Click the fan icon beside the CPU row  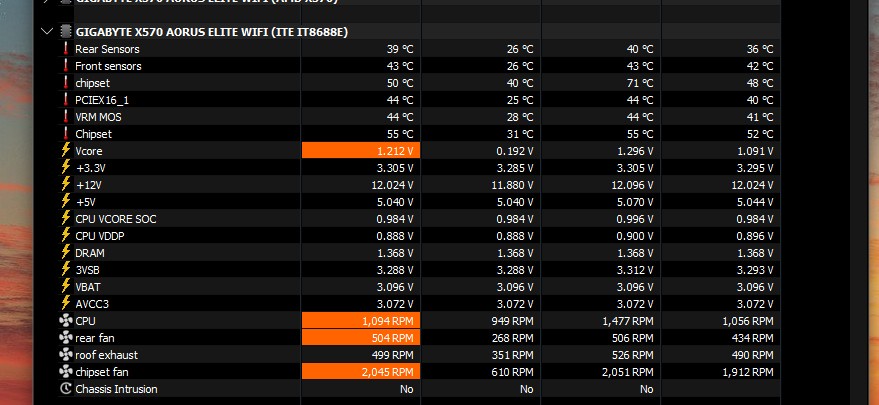click(x=66, y=321)
